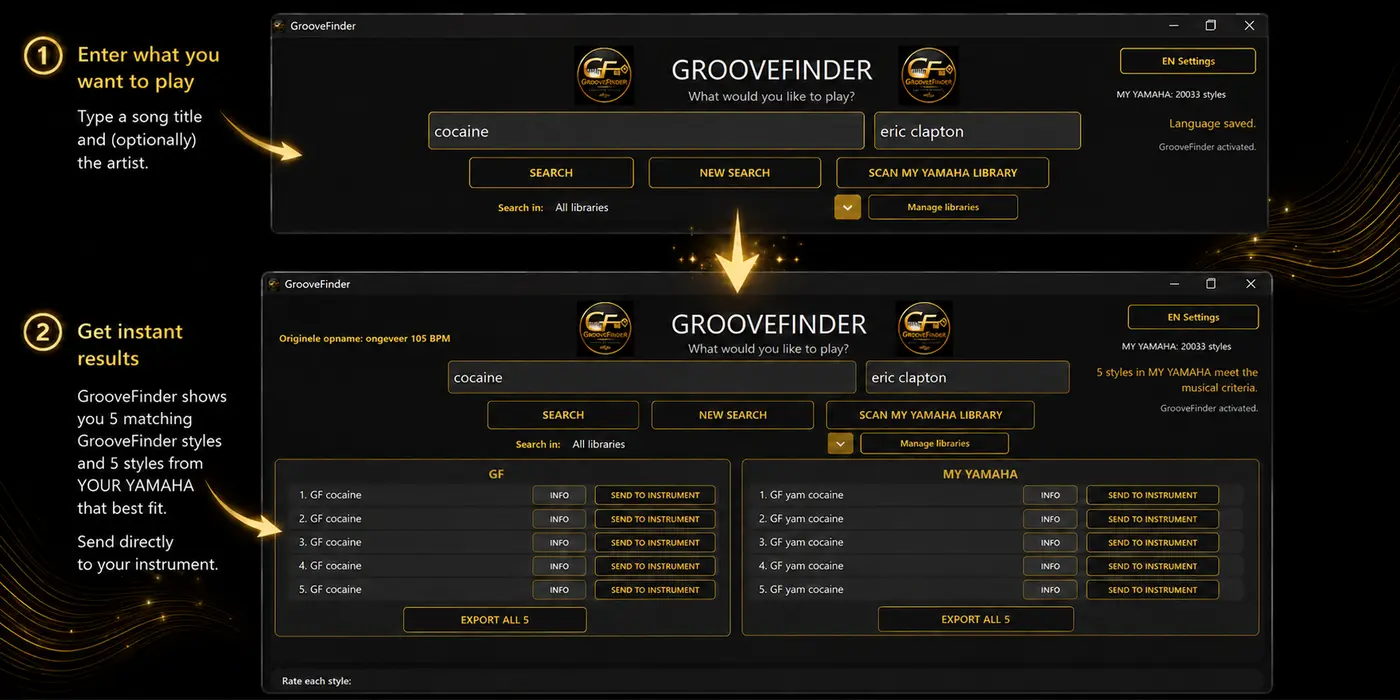
Task: Open EN Settings in lower window
Action: pyautogui.click(x=1193, y=317)
